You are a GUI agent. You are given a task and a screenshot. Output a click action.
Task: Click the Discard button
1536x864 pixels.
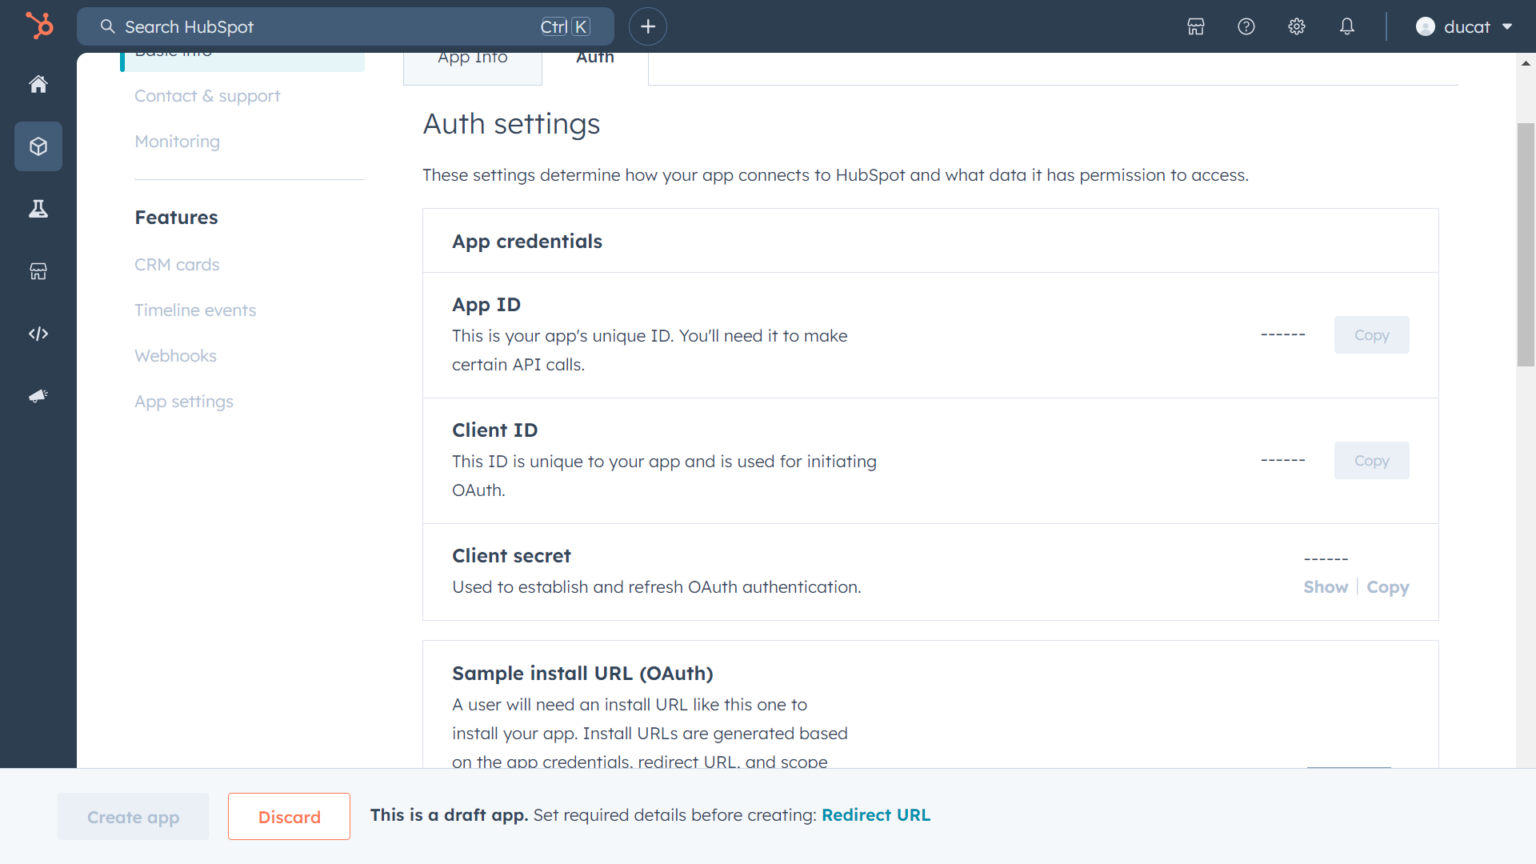(289, 817)
